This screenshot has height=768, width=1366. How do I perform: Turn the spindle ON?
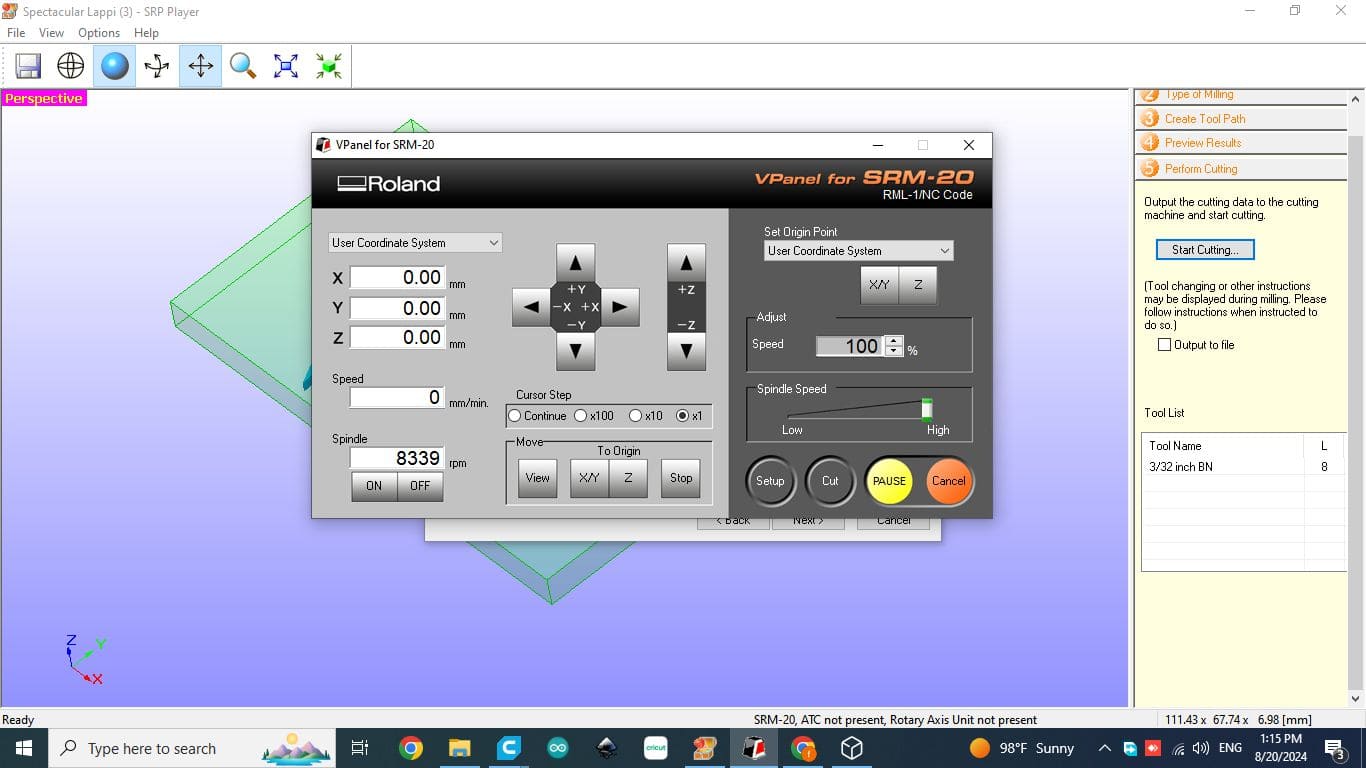pyautogui.click(x=374, y=486)
